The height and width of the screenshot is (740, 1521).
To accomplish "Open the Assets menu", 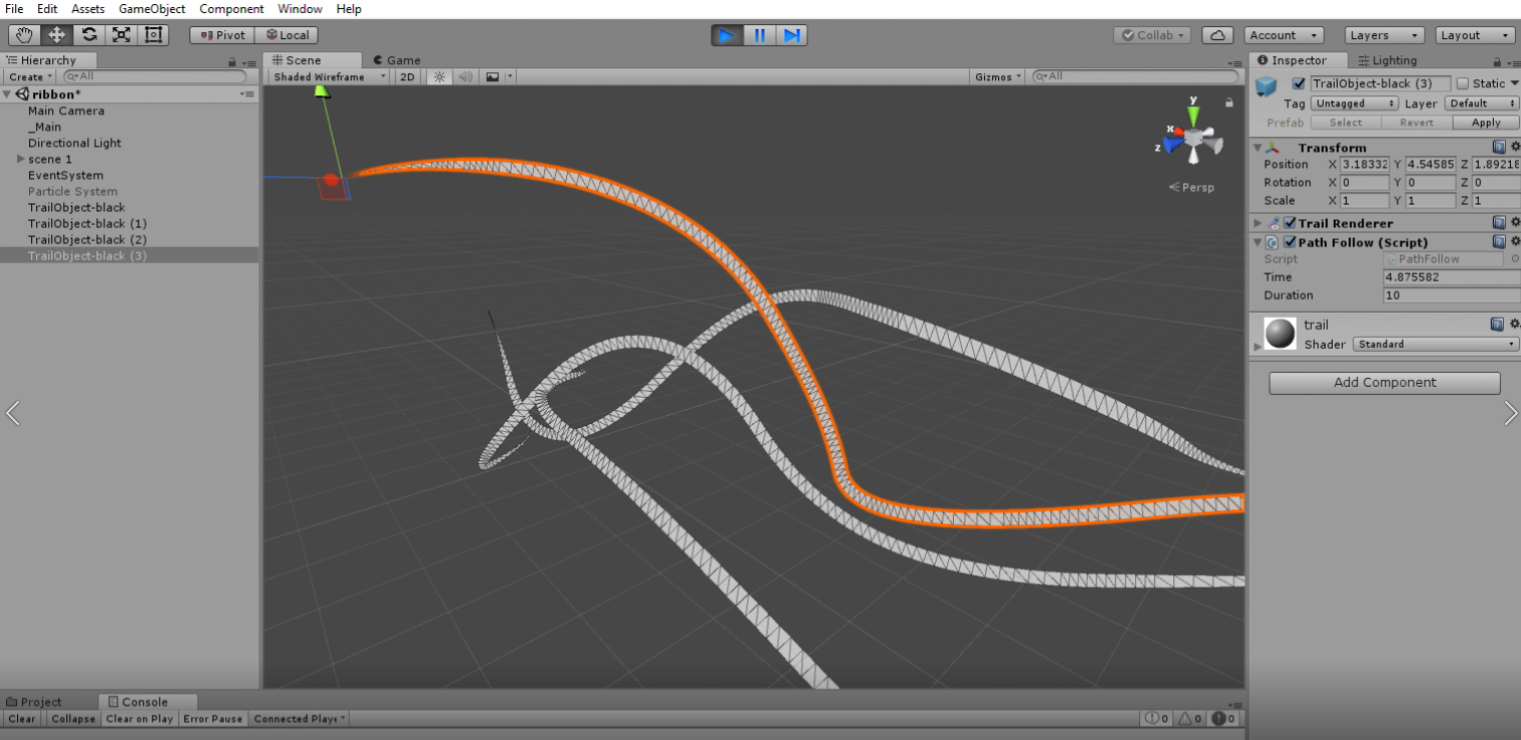I will tap(88, 9).
